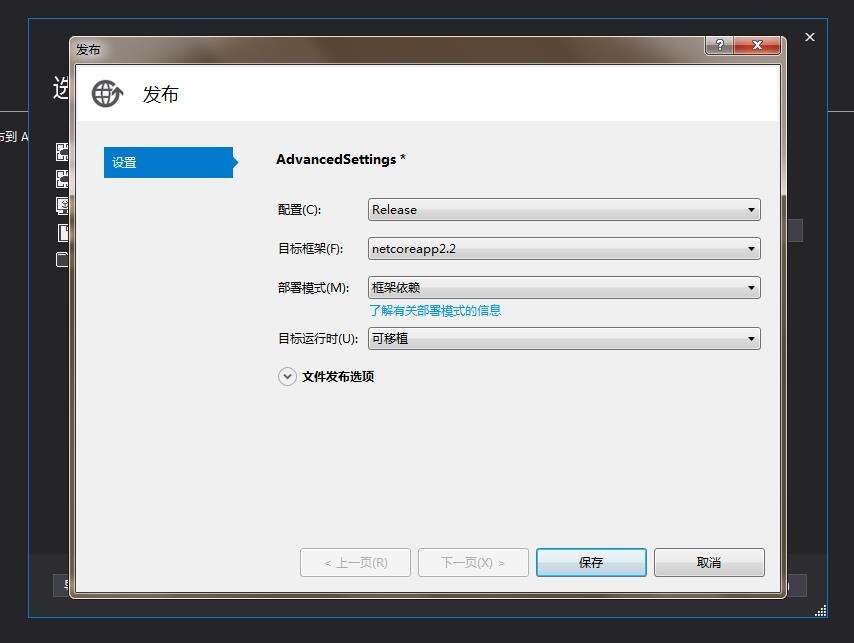The height and width of the screenshot is (643, 854).
Task: Open 了解有关部署模式的信息 link
Action: (435, 310)
